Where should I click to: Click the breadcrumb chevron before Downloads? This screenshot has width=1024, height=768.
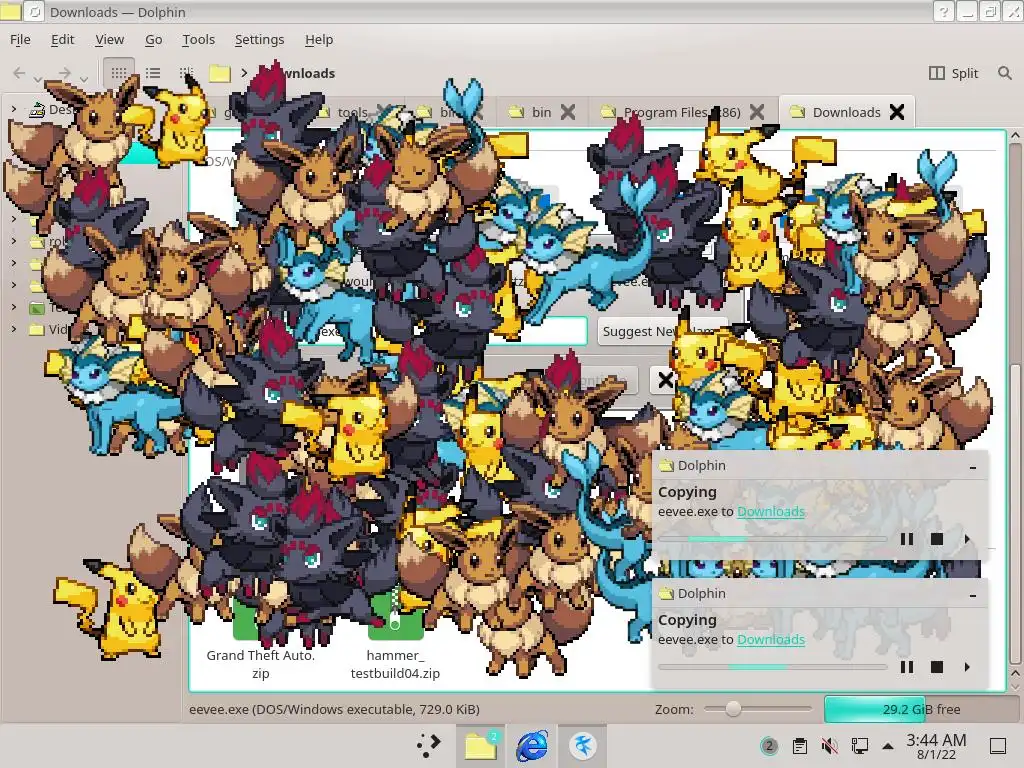click(x=244, y=73)
